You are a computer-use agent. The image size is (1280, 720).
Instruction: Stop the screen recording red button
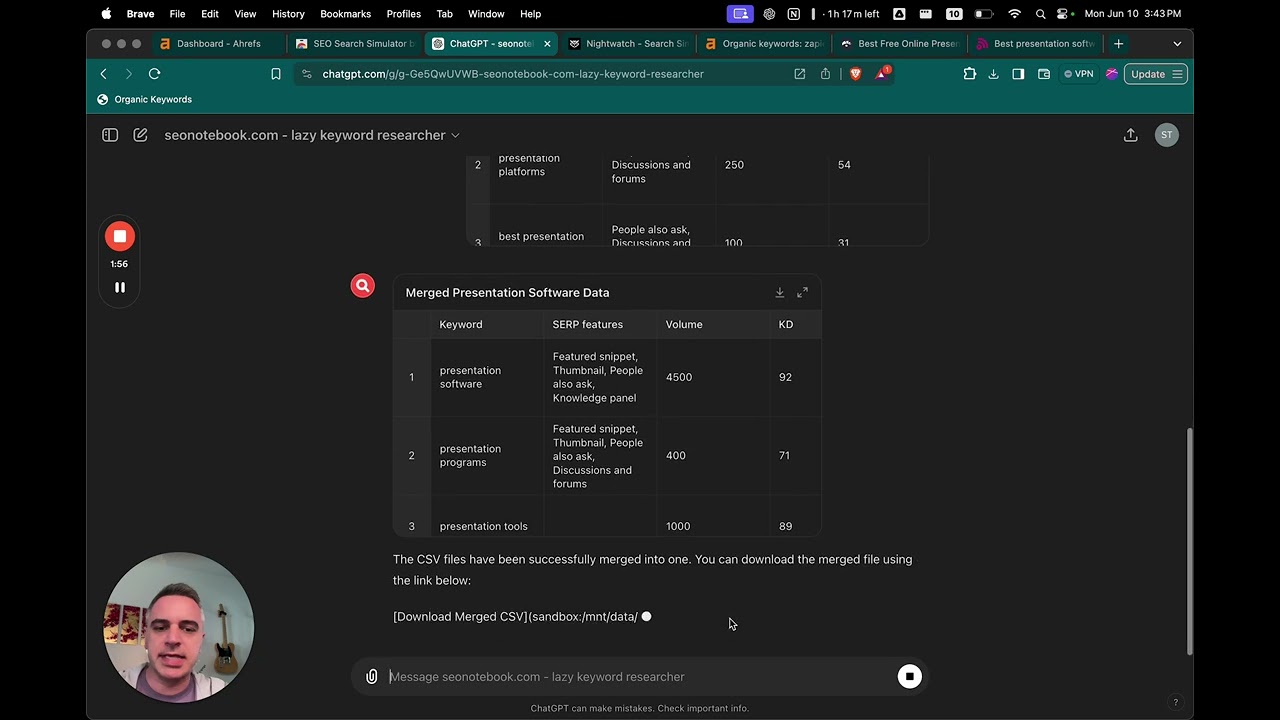120,237
